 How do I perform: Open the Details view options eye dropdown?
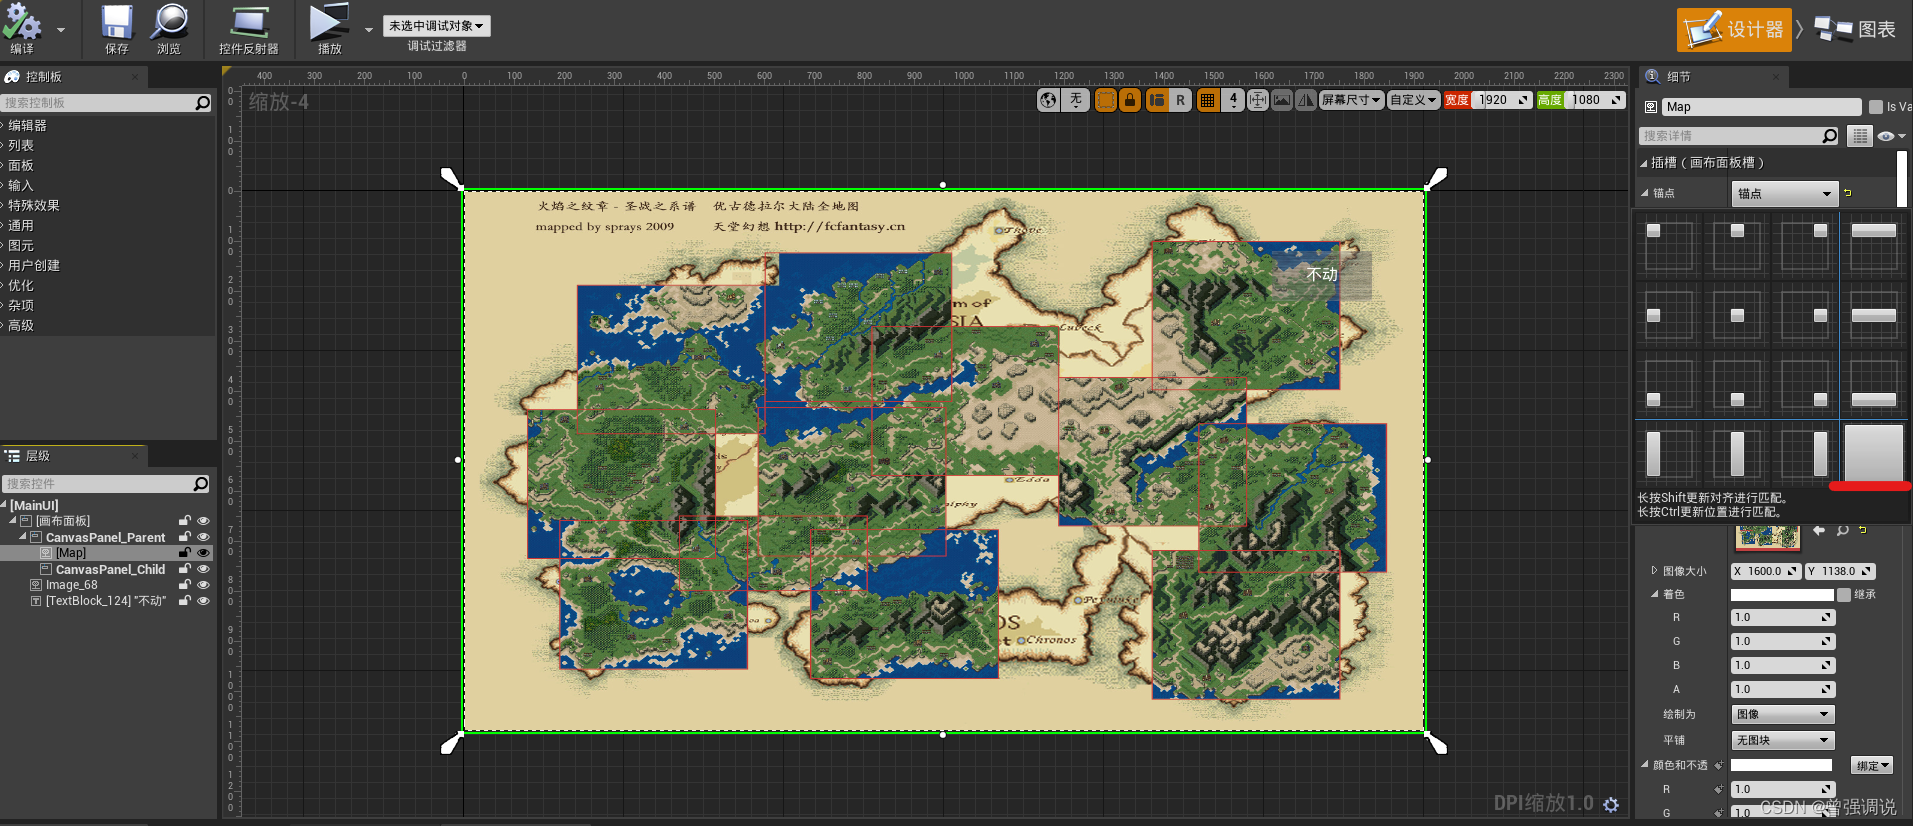1890,136
